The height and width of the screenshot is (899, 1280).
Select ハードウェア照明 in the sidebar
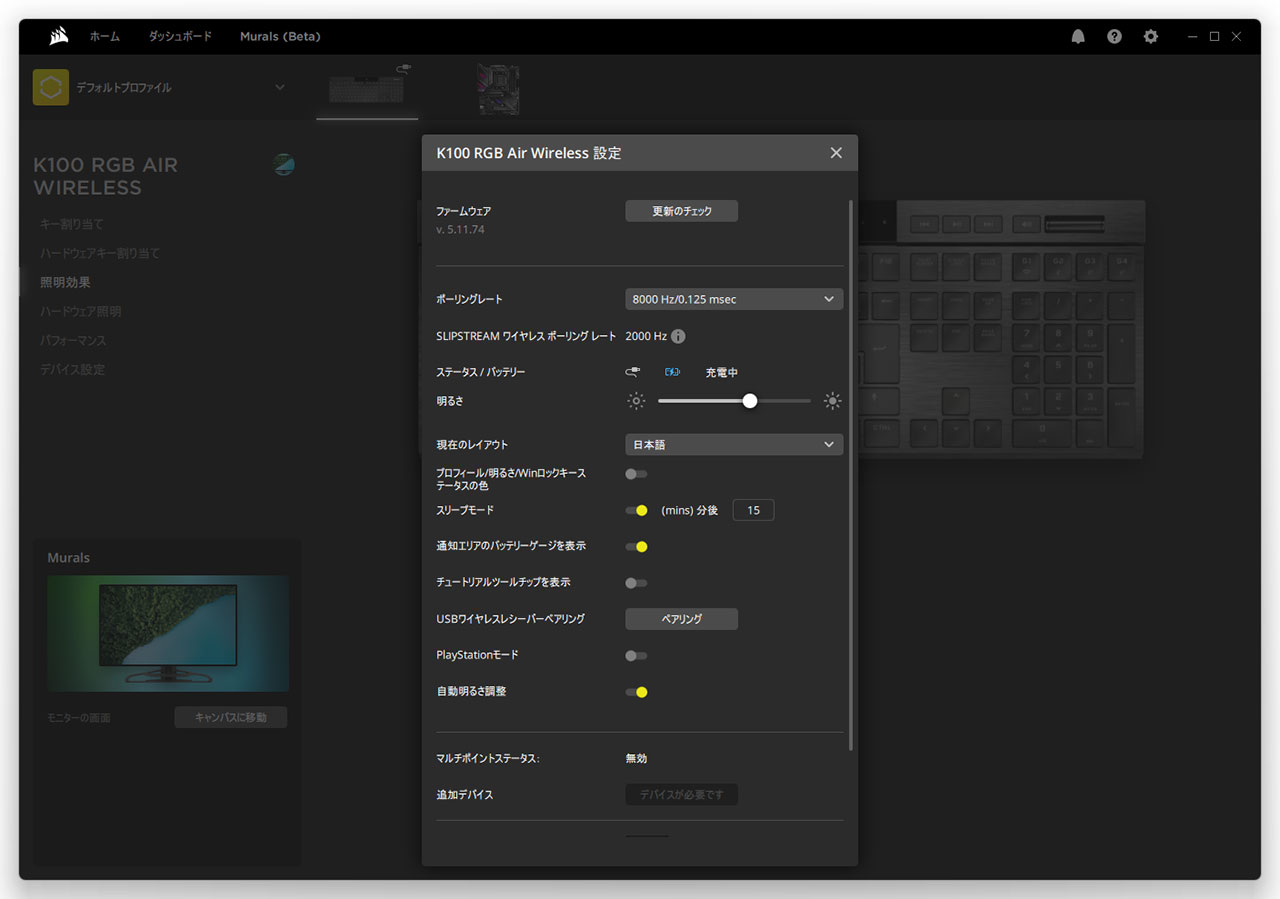pos(80,311)
